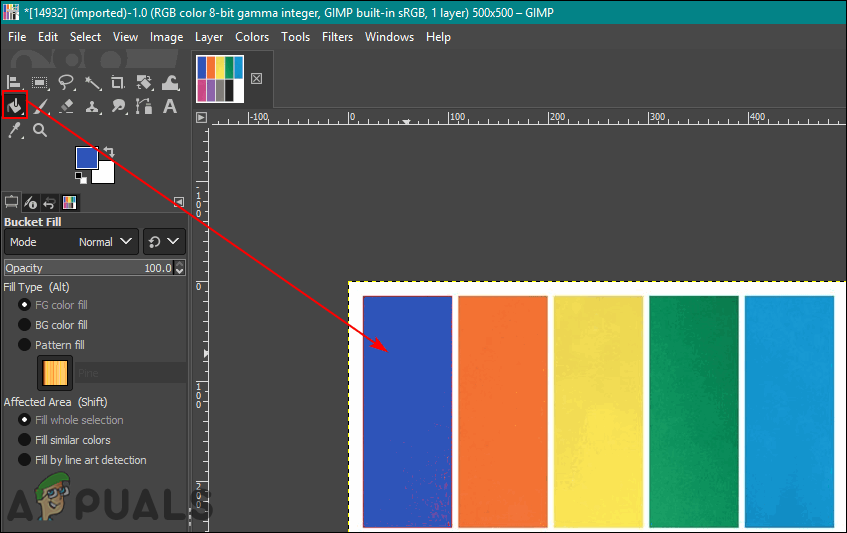Select the Unified Transform tool
This screenshot has width=847, height=533.
(144, 83)
